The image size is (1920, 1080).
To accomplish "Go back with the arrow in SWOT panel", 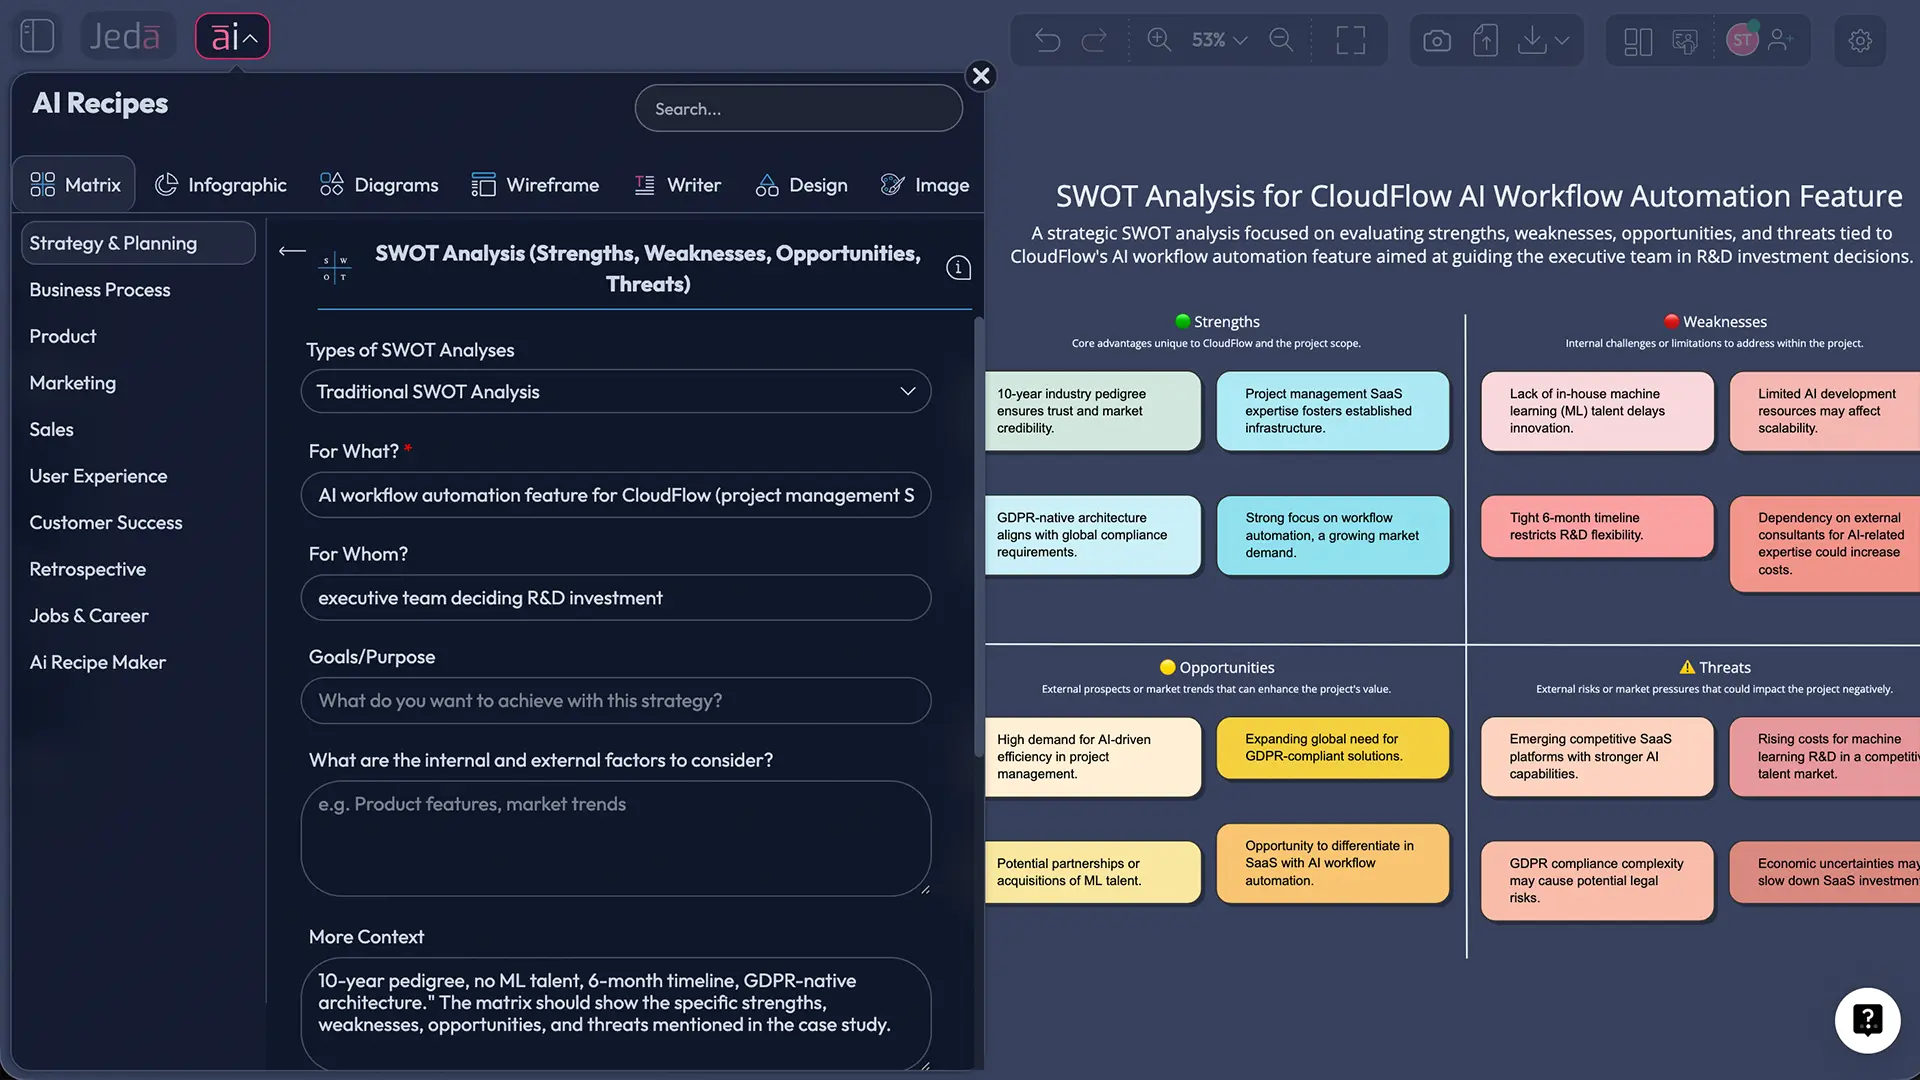I will click(x=291, y=251).
